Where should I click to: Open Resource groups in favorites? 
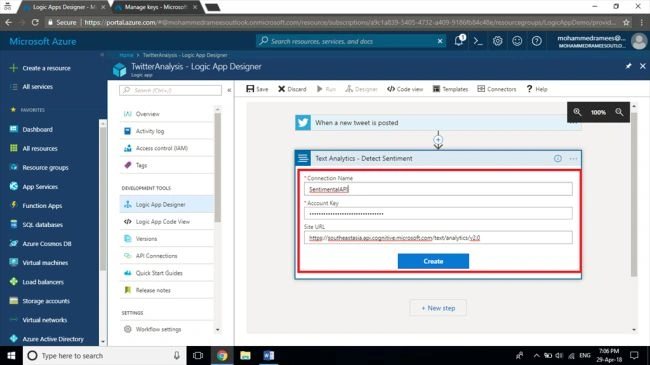[45, 168]
